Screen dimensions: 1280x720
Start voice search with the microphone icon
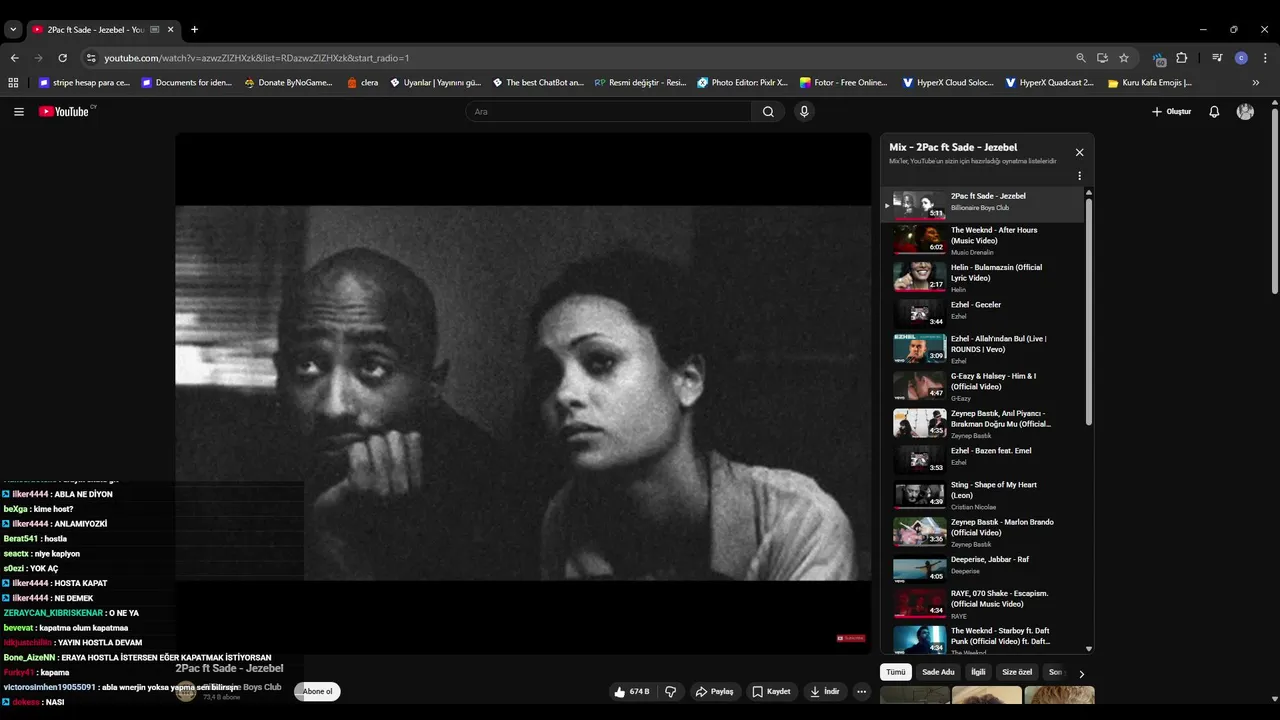[804, 112]
